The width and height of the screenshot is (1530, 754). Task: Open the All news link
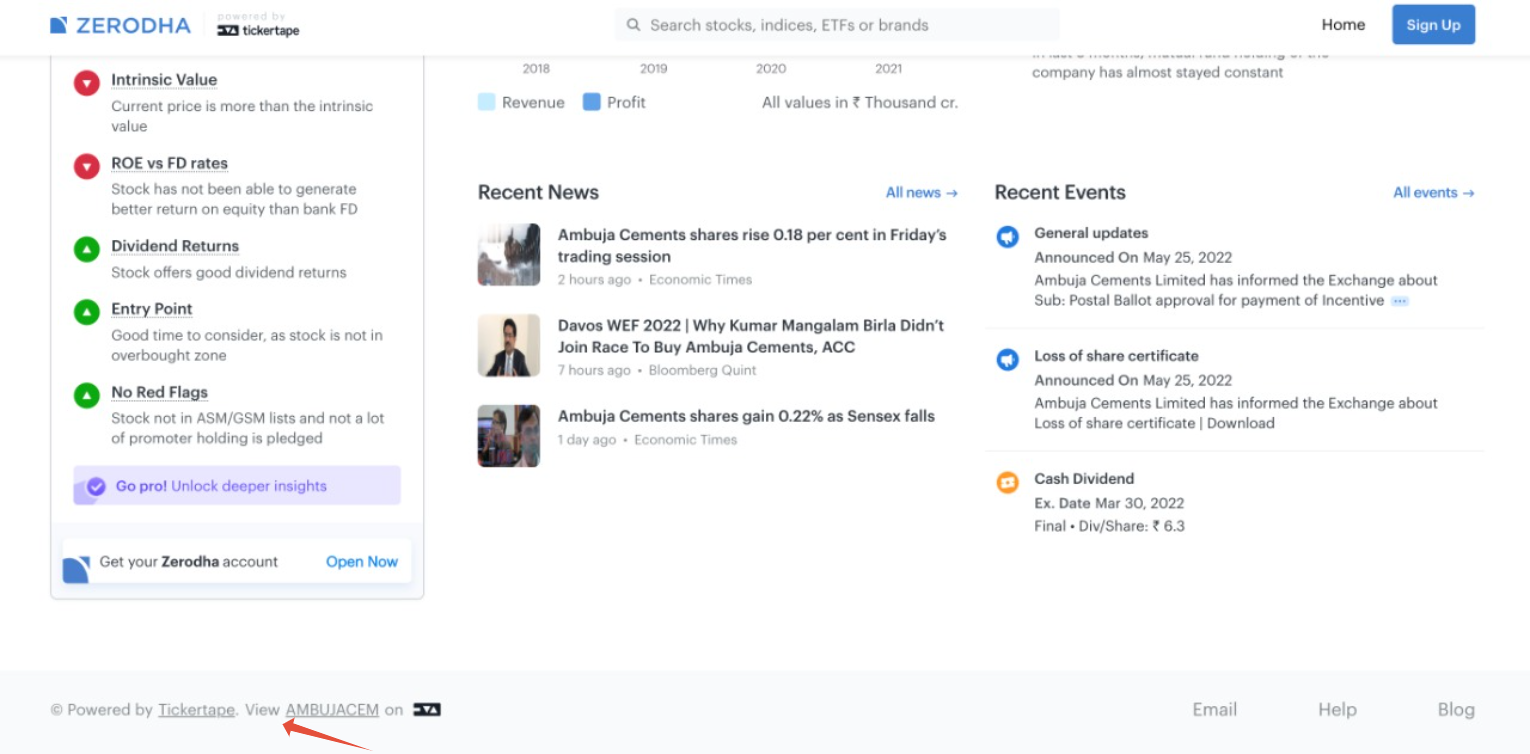[x=921, y=193]
